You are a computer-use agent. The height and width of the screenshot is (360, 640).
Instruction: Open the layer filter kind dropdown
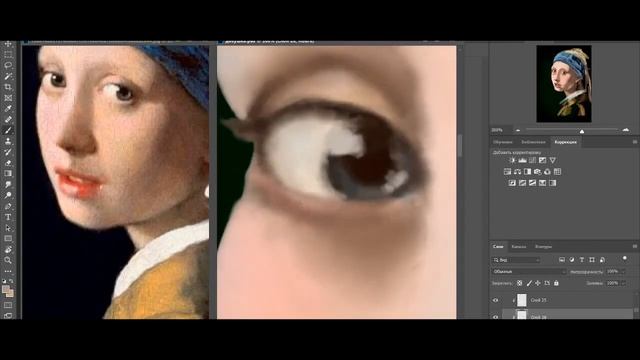tap(516, 260)
